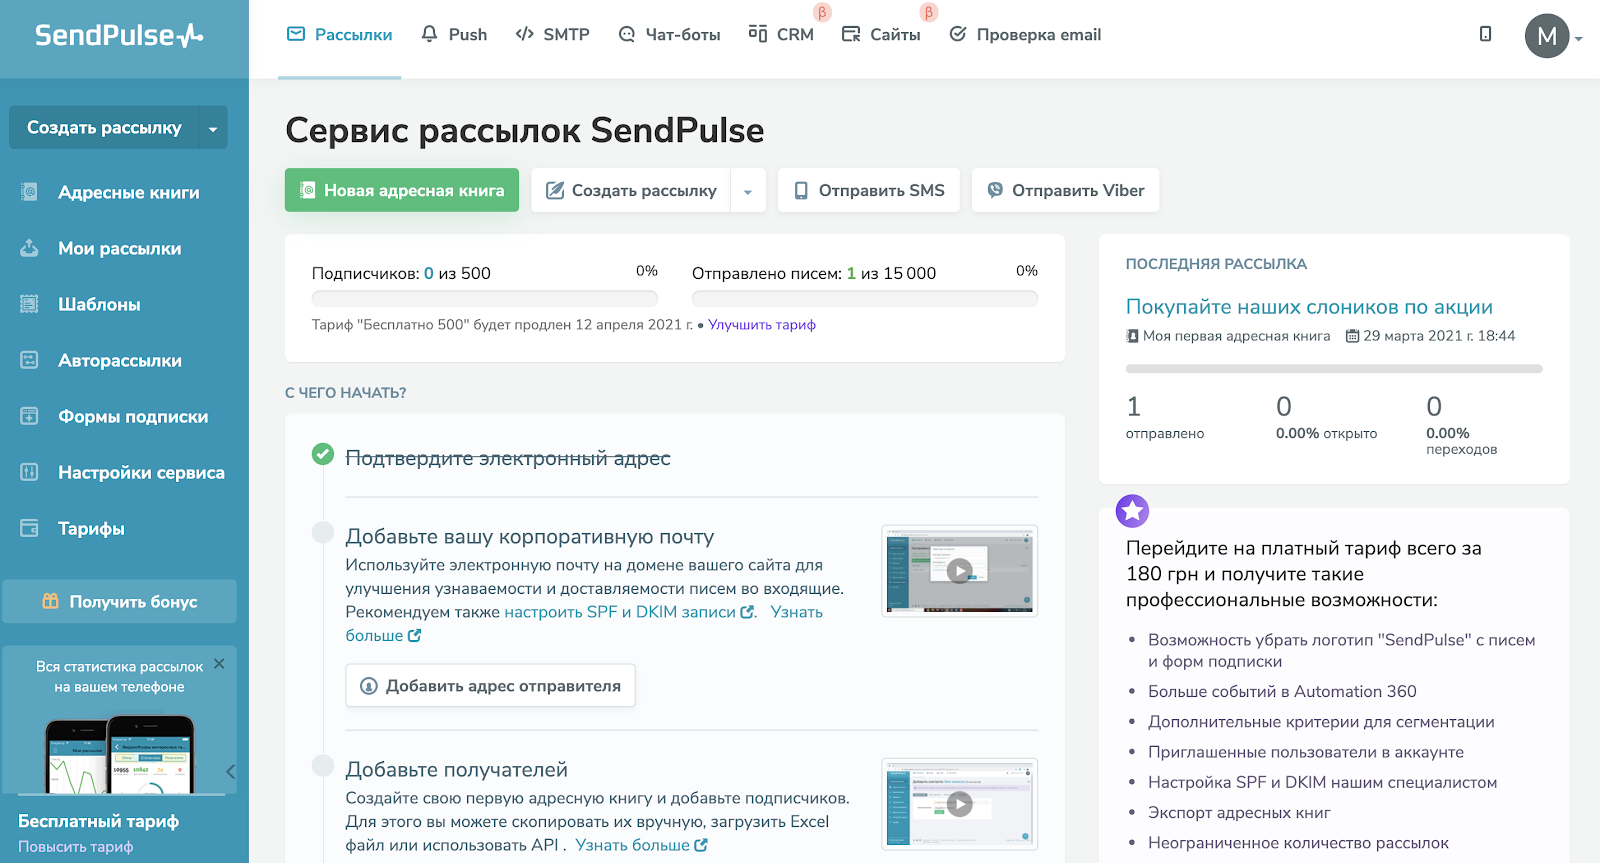Click the gift icon on Получить бонус
1600x863 pixels.
(x=50, y=601)
